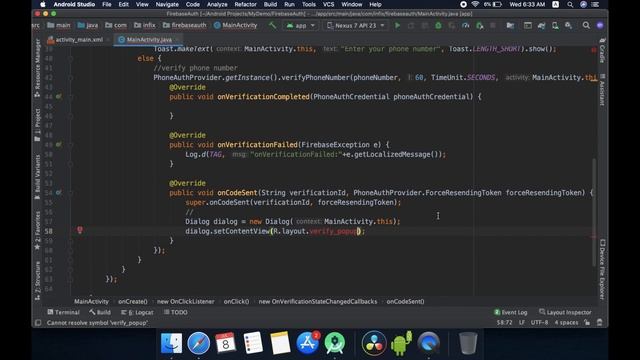640x360 pixels.
Task: Open App Store from the dock
Action: (x=307, y=343)
